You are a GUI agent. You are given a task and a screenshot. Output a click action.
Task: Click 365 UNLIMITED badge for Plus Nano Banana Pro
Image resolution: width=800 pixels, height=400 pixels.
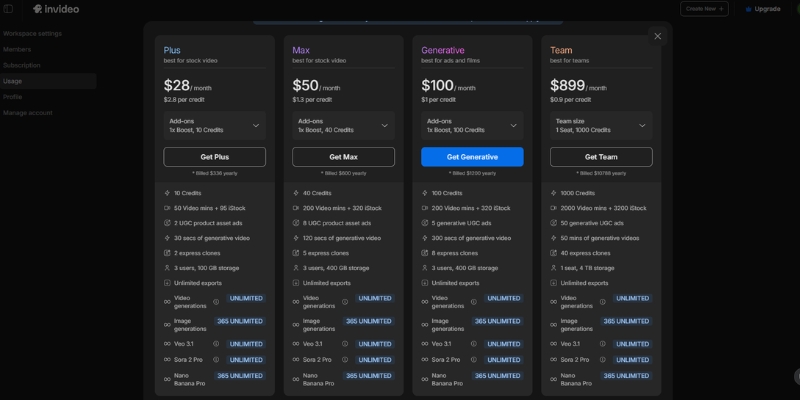240,376
